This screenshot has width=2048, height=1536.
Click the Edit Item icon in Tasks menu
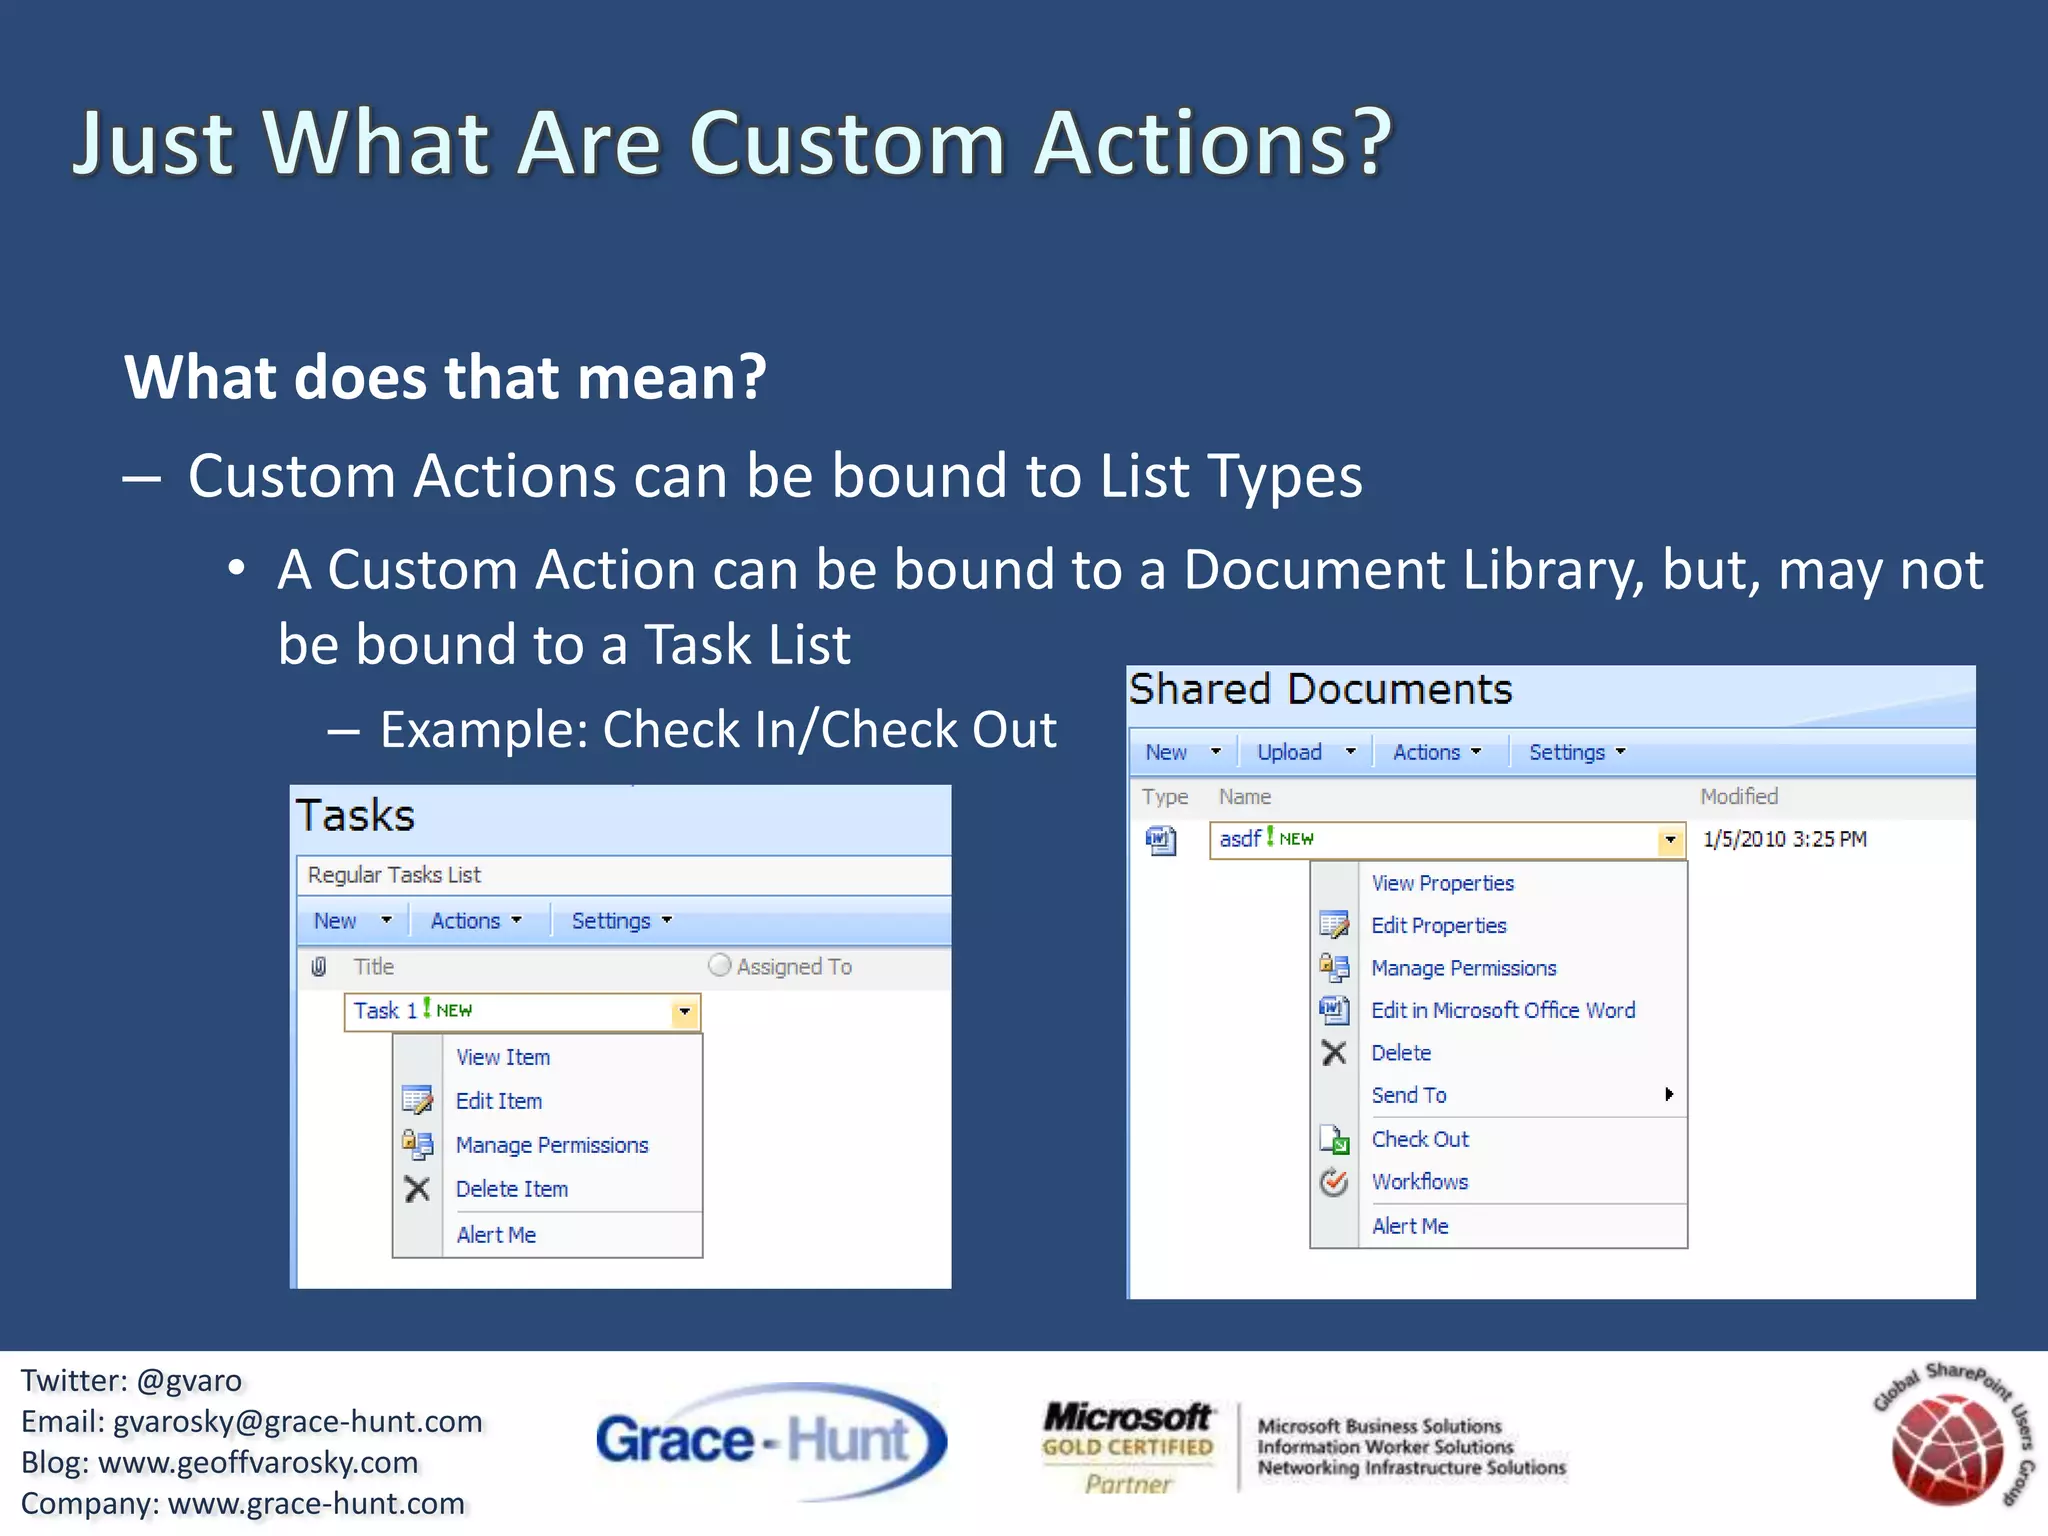pyautogui.click(x=417, y=1100)
